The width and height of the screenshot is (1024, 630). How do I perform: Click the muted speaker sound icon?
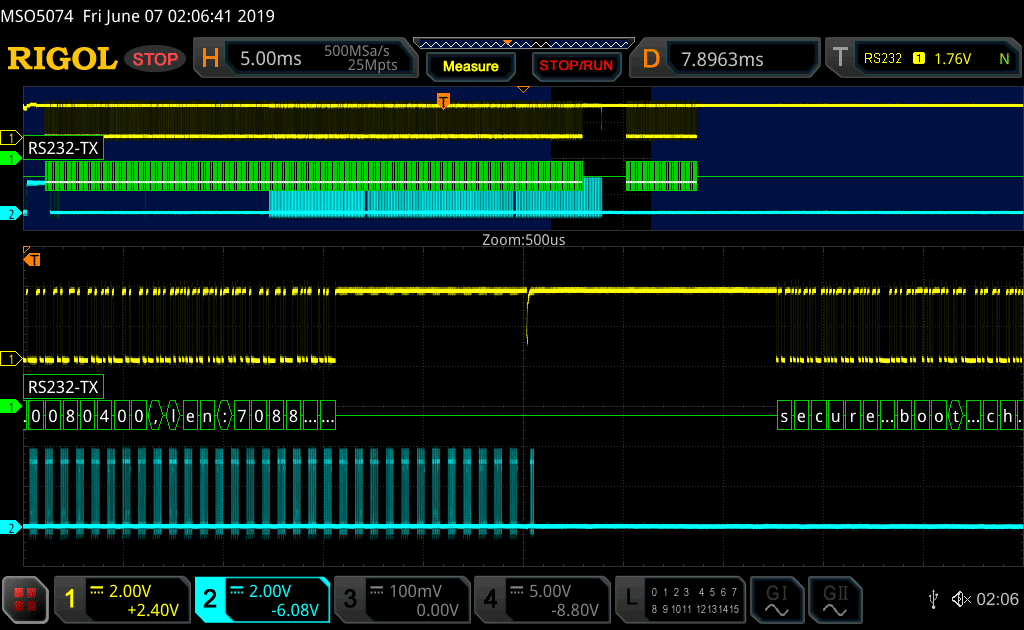961,599
